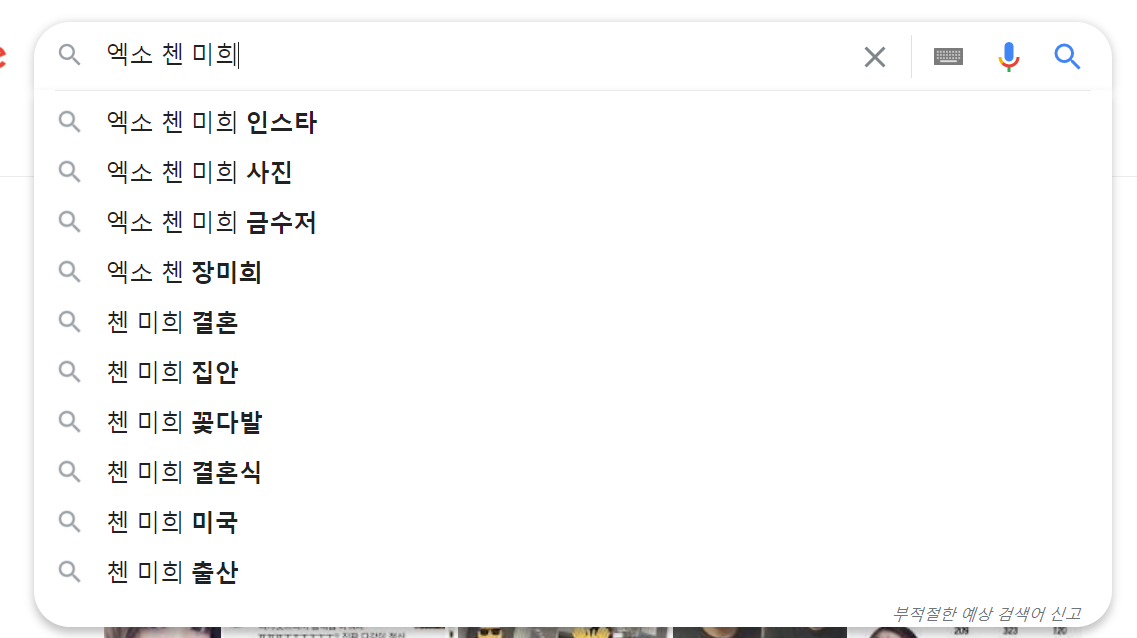Select suggestion 첸 미희 결혼식
Screen dimensions: 1137x638
point(573,472)
